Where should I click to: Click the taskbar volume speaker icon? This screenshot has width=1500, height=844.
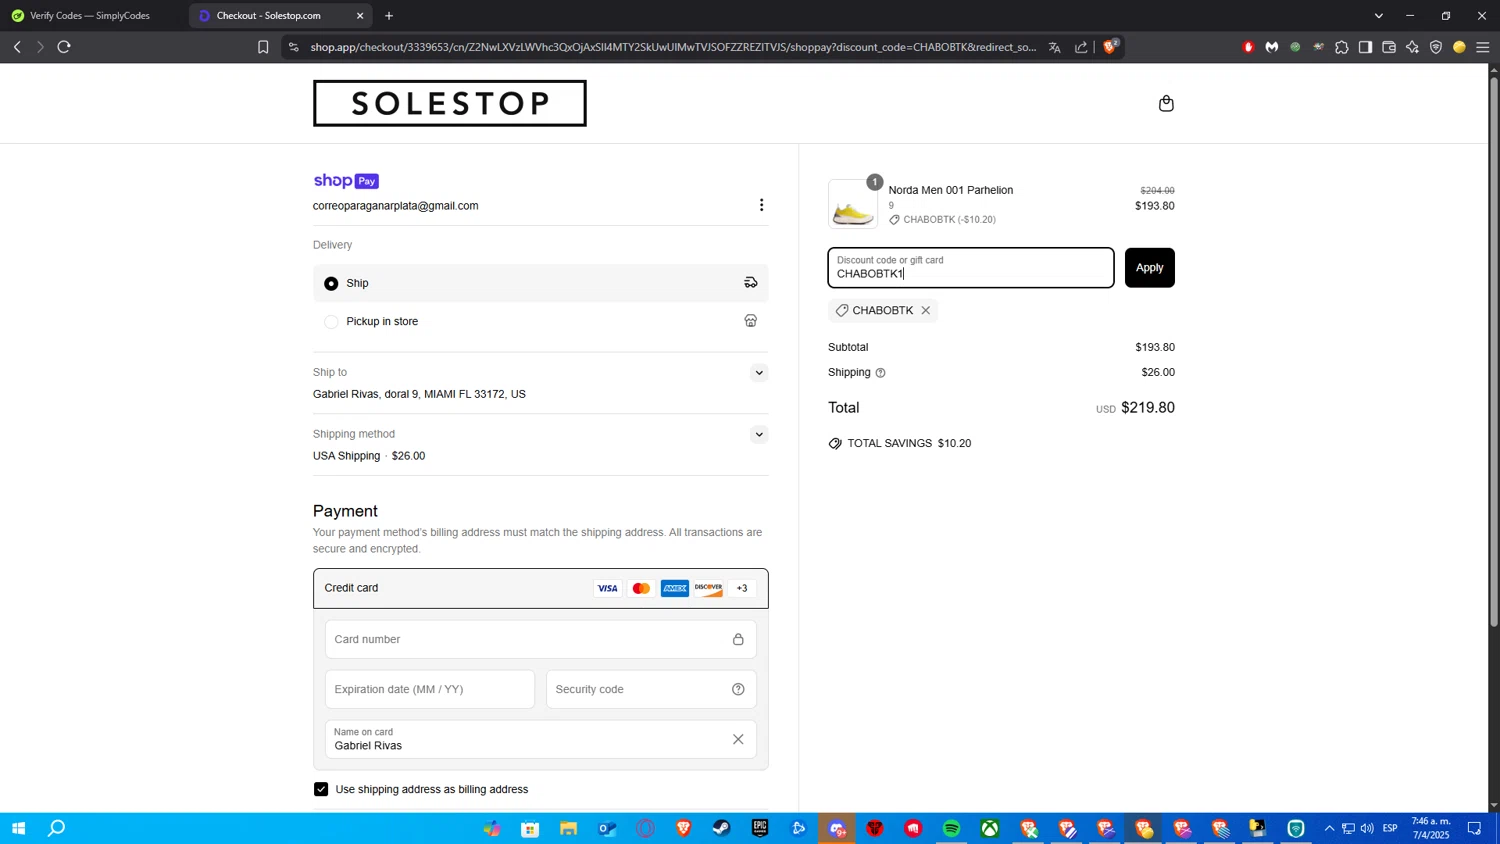pyautogui.click(x=1367, y=828)
